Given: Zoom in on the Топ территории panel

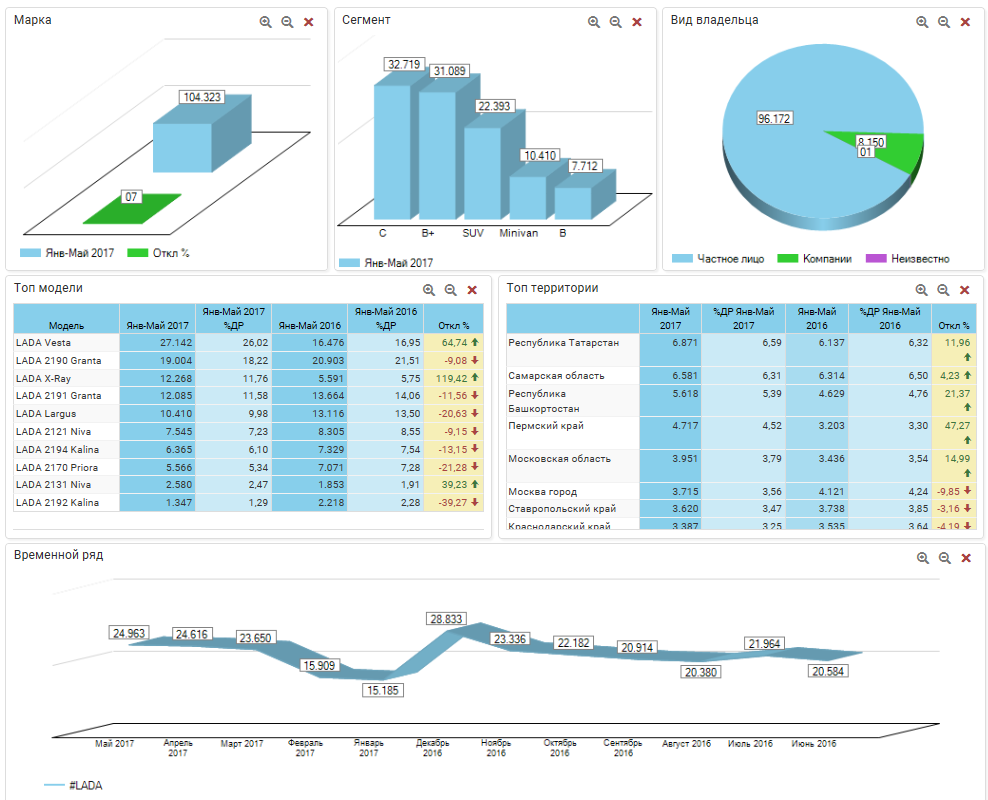Looking at the screenshot, I should [x=922, y=290].
